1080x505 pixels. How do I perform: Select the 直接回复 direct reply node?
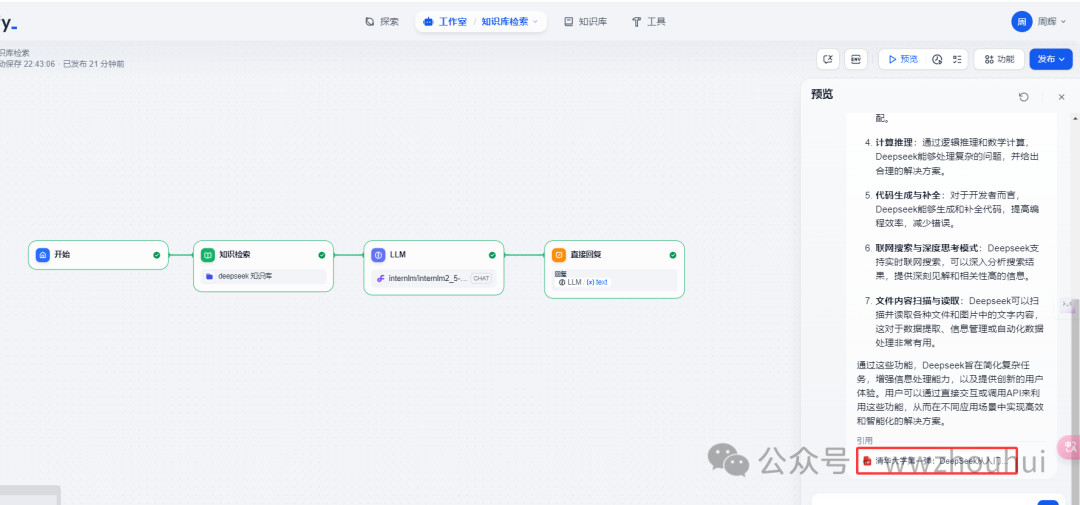tap(614, 255)
